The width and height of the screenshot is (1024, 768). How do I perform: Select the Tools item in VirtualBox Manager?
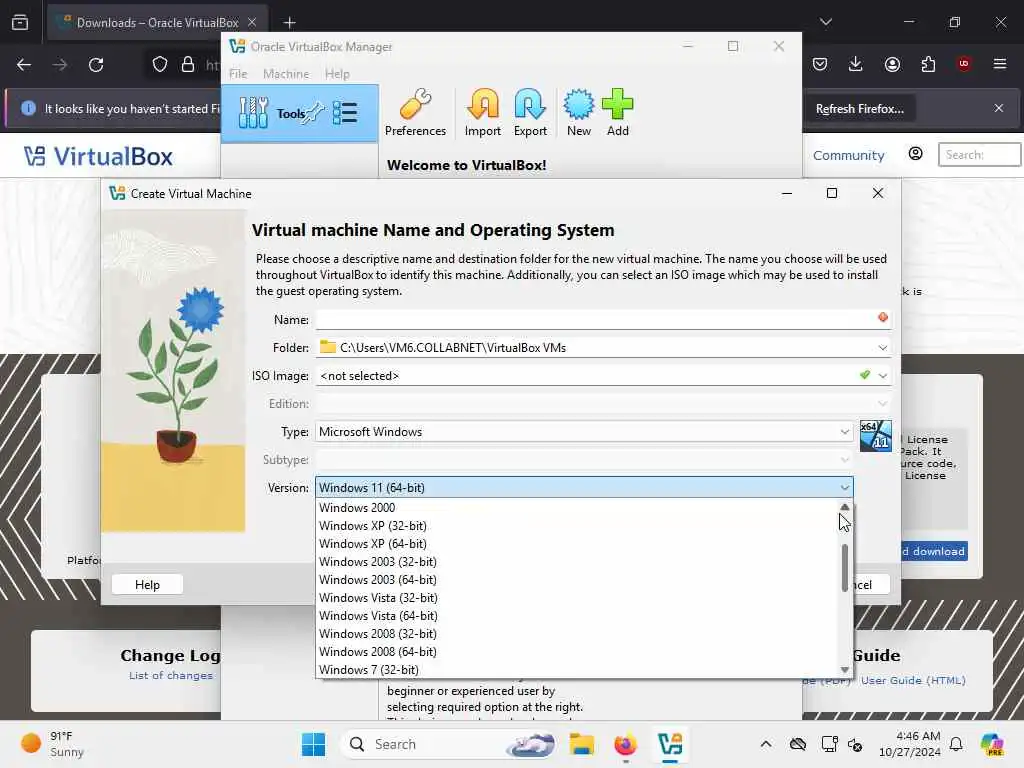coord(300,113)
